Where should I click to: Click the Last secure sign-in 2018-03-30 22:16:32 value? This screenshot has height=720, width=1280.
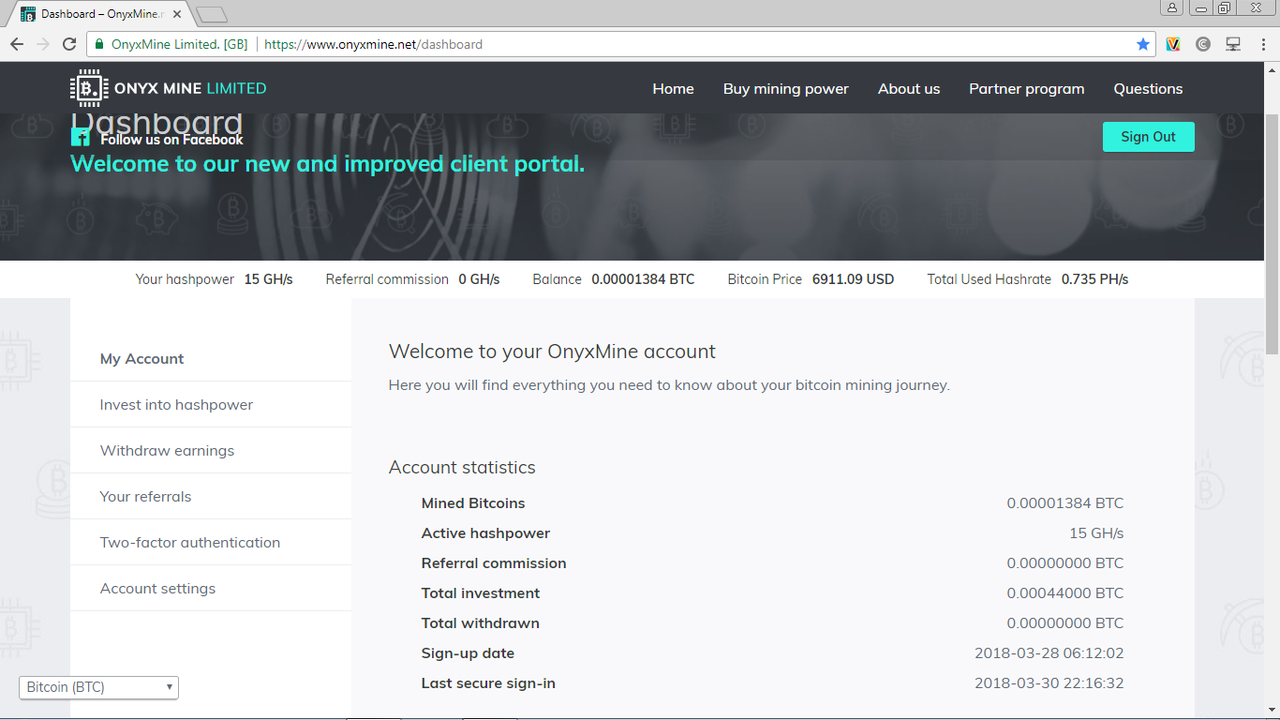click(x=1049, y=683)
